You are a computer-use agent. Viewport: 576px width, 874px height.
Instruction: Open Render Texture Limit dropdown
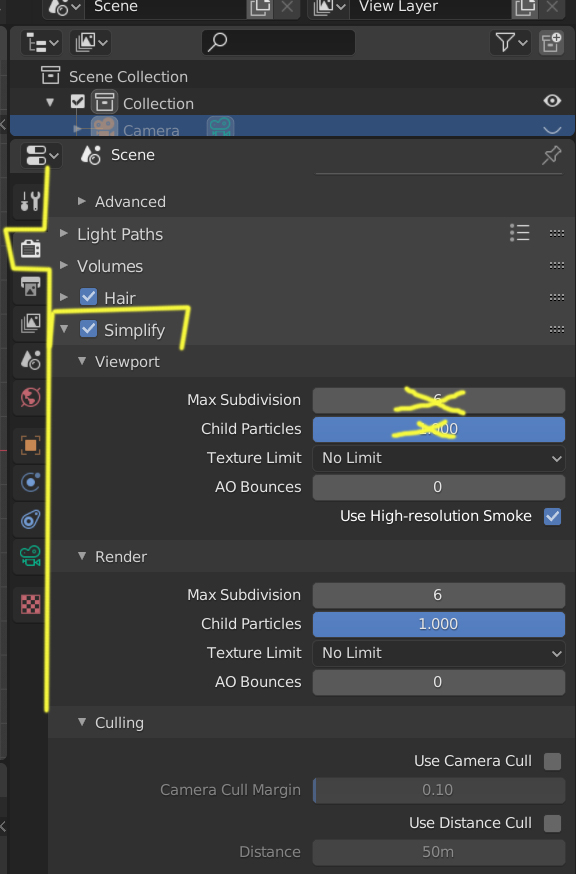[438, 653]
